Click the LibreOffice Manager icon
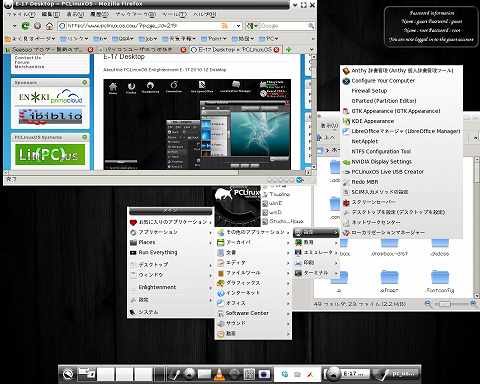This screenshot has height=384, width=480. pyautogui.click(x=346, y=131)
